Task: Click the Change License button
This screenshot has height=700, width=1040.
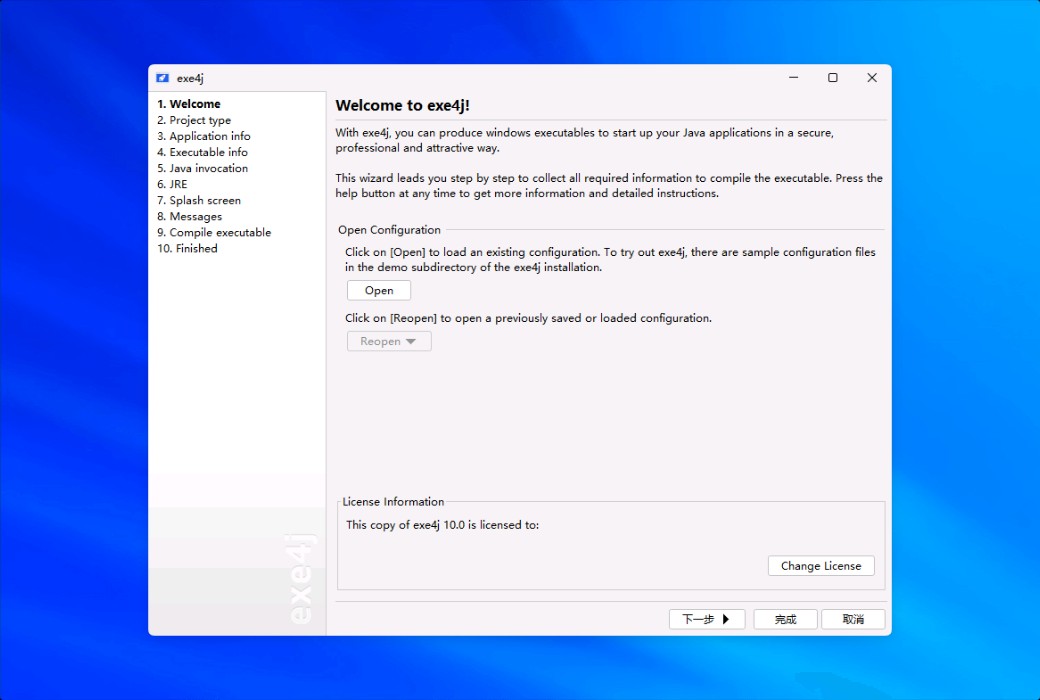Action: (821, 566)
